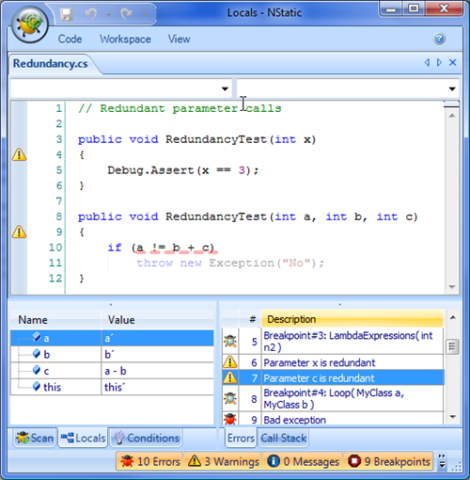
Task: Click breakpoint bug icon on row 8
Action: coord(230,398)
